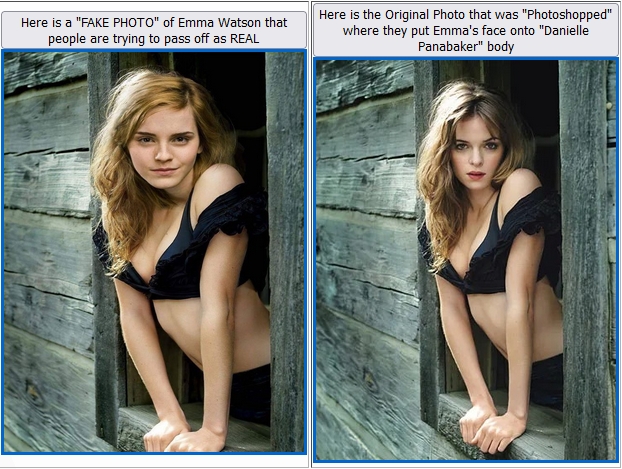Click the right photo labeled Original Photo
This screenshot has width=622, height=469.
[466, 260]
